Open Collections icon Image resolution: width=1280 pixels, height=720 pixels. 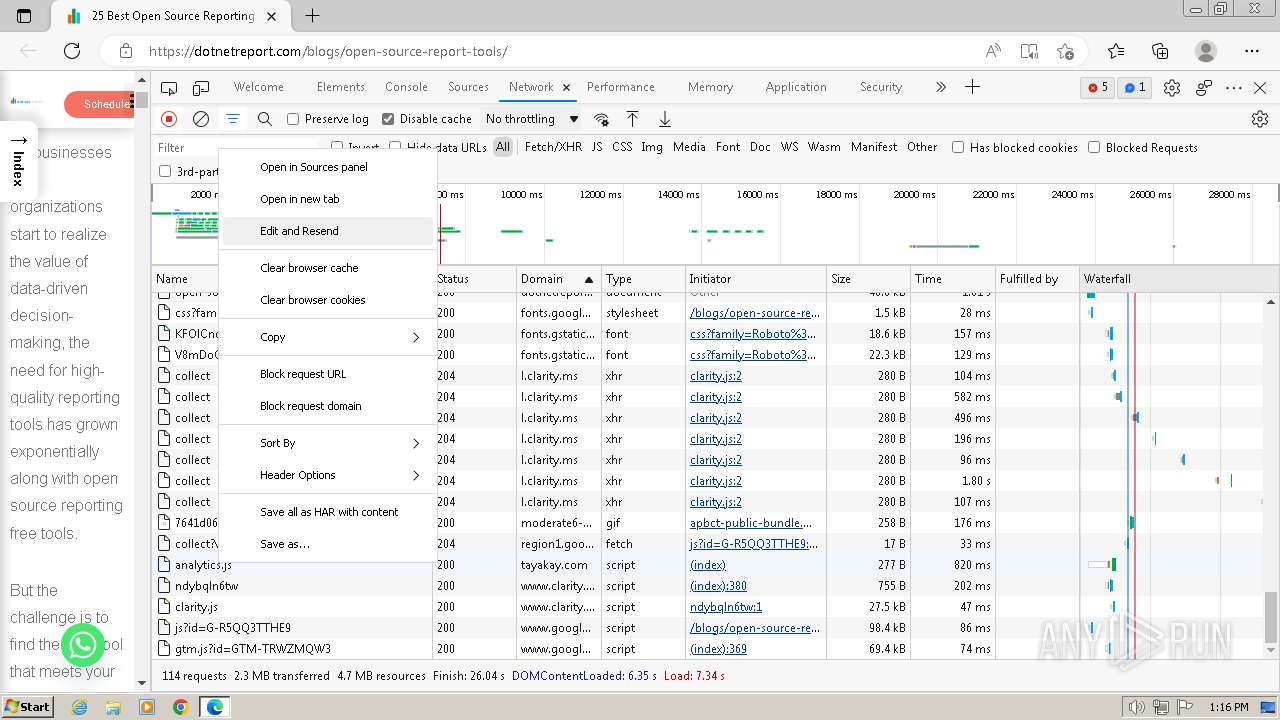1160,51
